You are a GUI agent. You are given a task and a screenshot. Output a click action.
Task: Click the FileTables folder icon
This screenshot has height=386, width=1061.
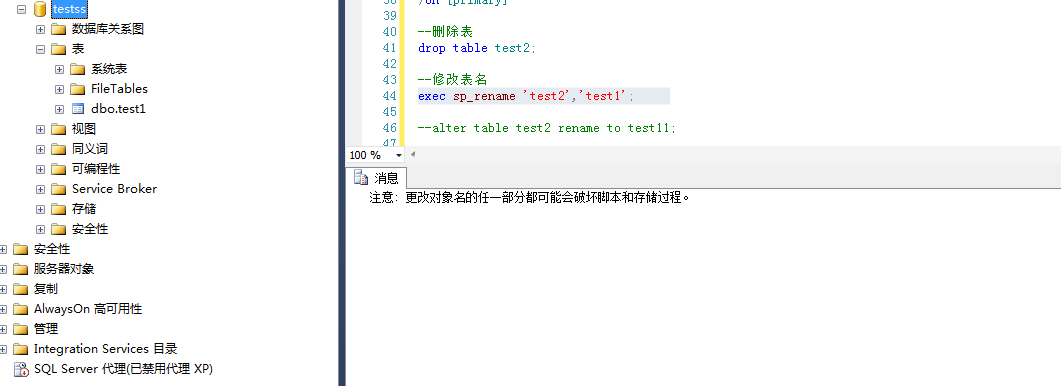tap(78, 89)
